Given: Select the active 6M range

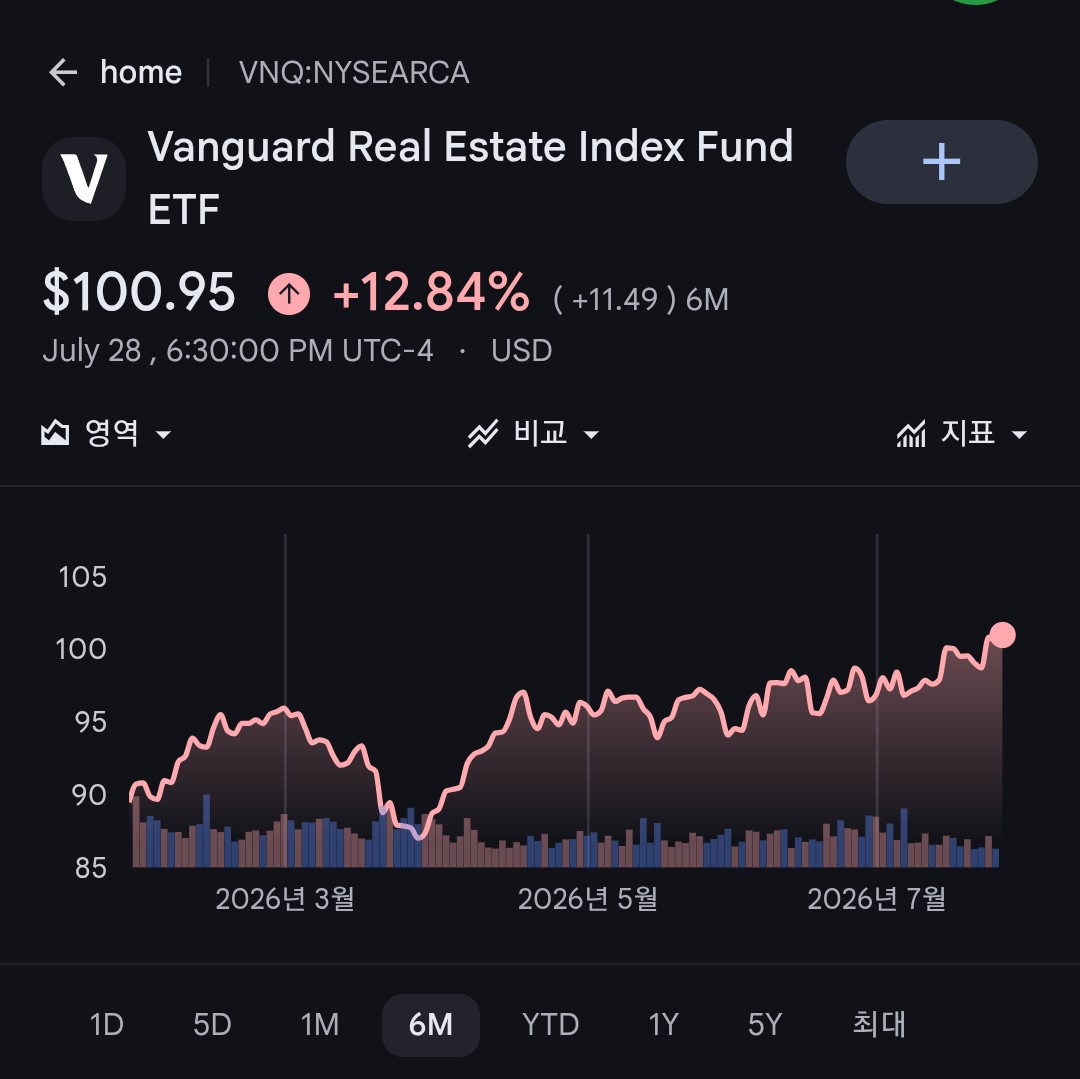Looking at the screenshot, I should (x=430, y=1025).
